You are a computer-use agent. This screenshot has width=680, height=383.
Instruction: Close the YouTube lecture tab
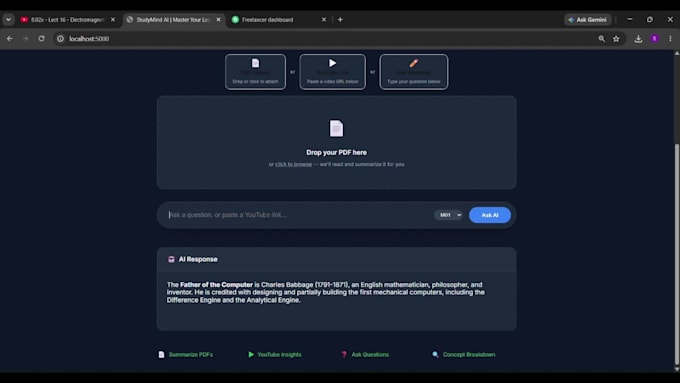tap(113, 20)
